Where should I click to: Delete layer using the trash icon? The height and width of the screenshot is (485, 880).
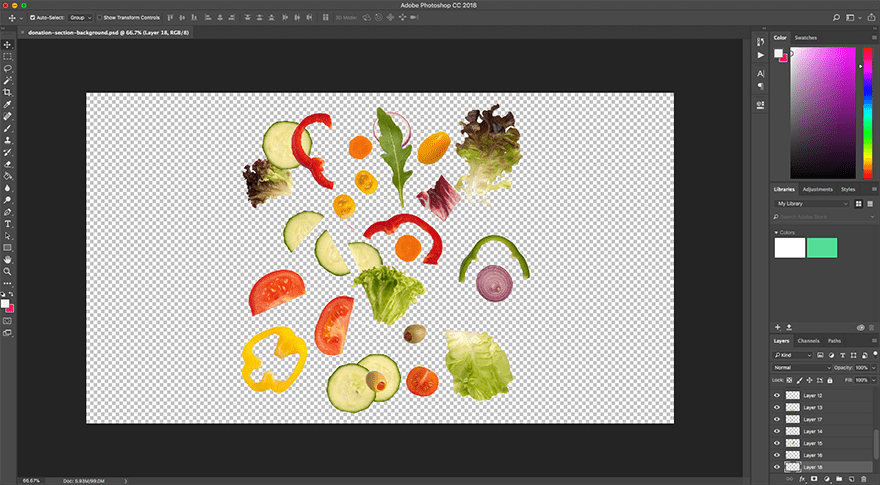863,479
